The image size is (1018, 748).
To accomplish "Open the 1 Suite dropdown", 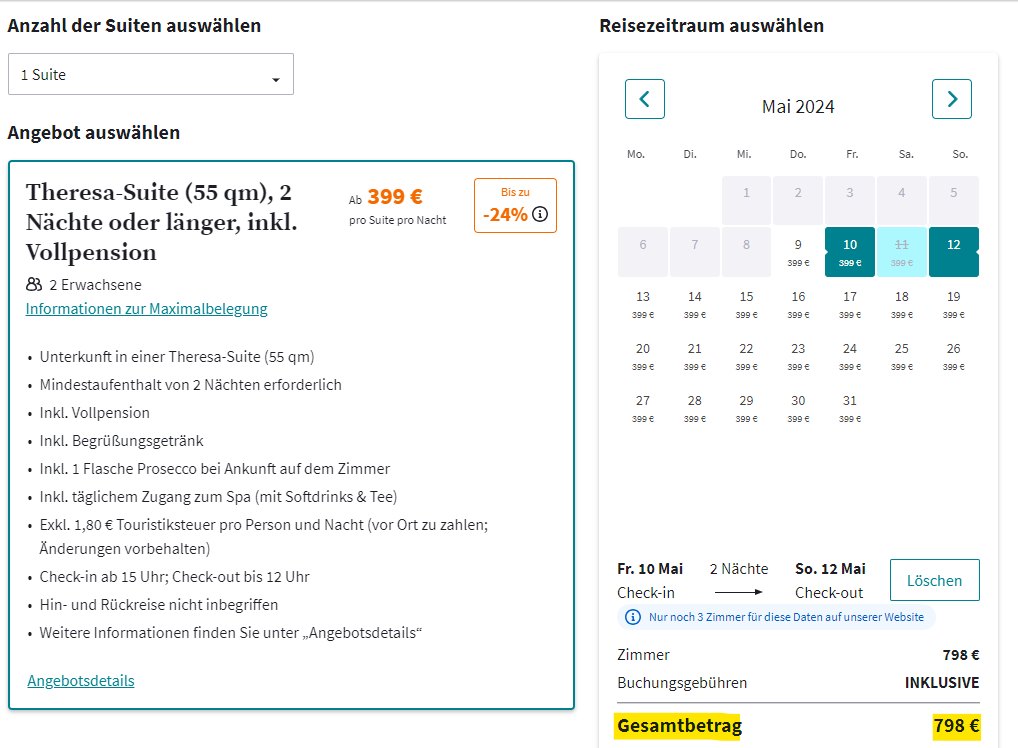I will point(151,74).
